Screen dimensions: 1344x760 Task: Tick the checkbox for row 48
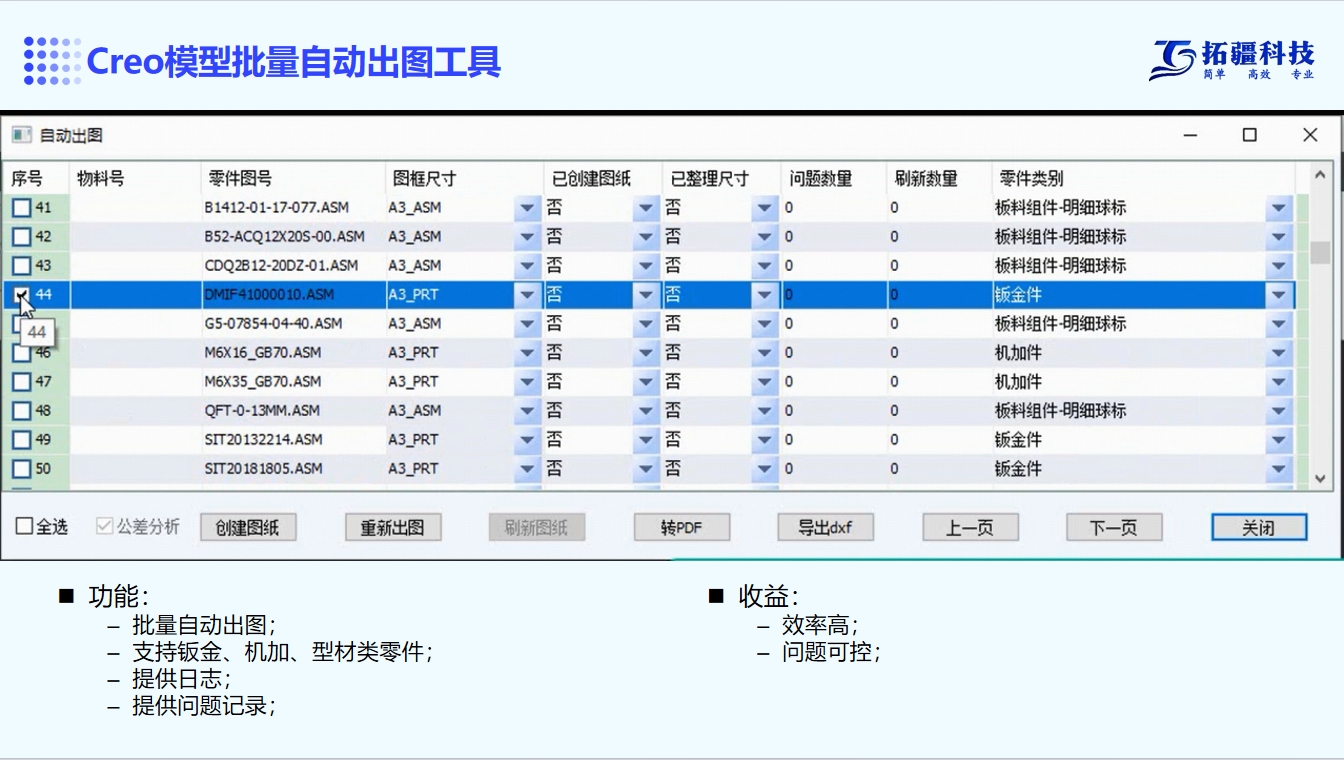coord(21,411)
